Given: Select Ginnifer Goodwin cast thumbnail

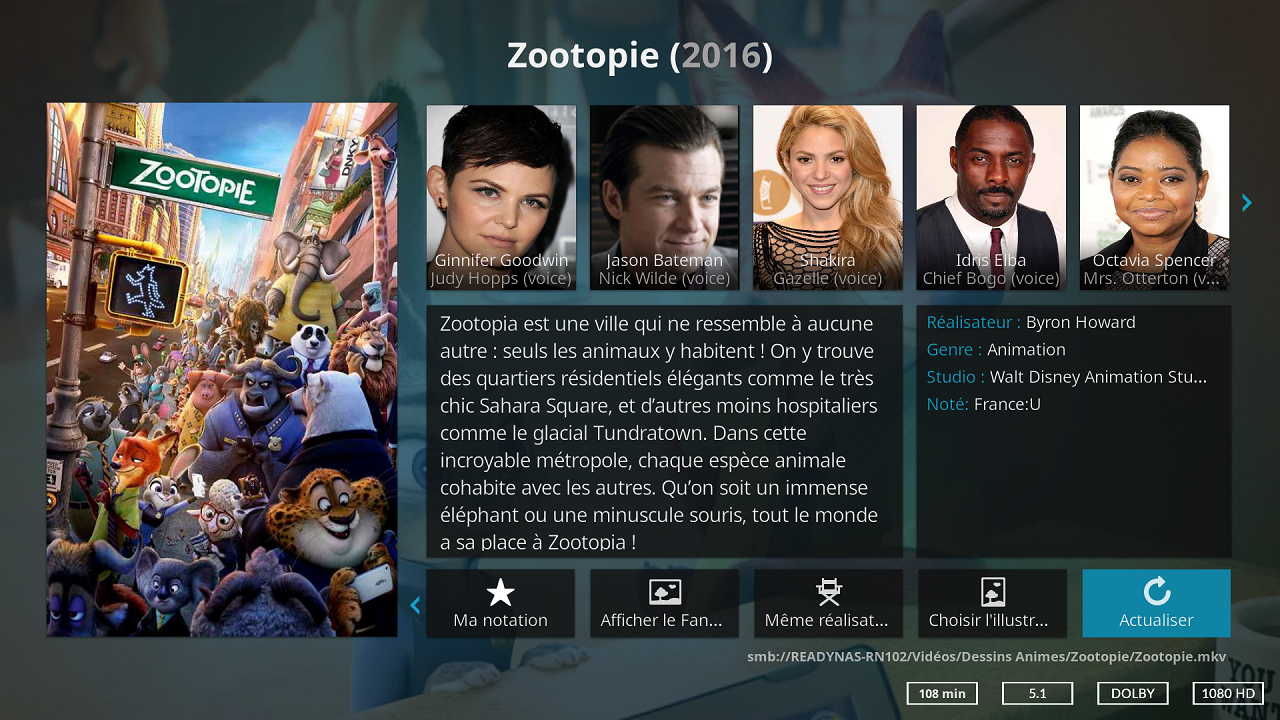Looking at the screenshot, I should point(501,197).
